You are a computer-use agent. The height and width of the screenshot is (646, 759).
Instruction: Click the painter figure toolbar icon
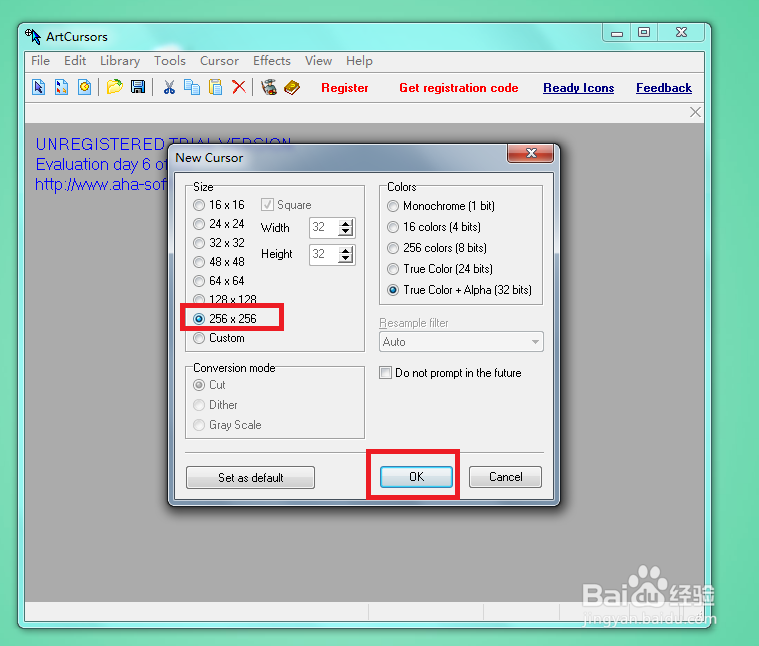[x=269, y=87]
